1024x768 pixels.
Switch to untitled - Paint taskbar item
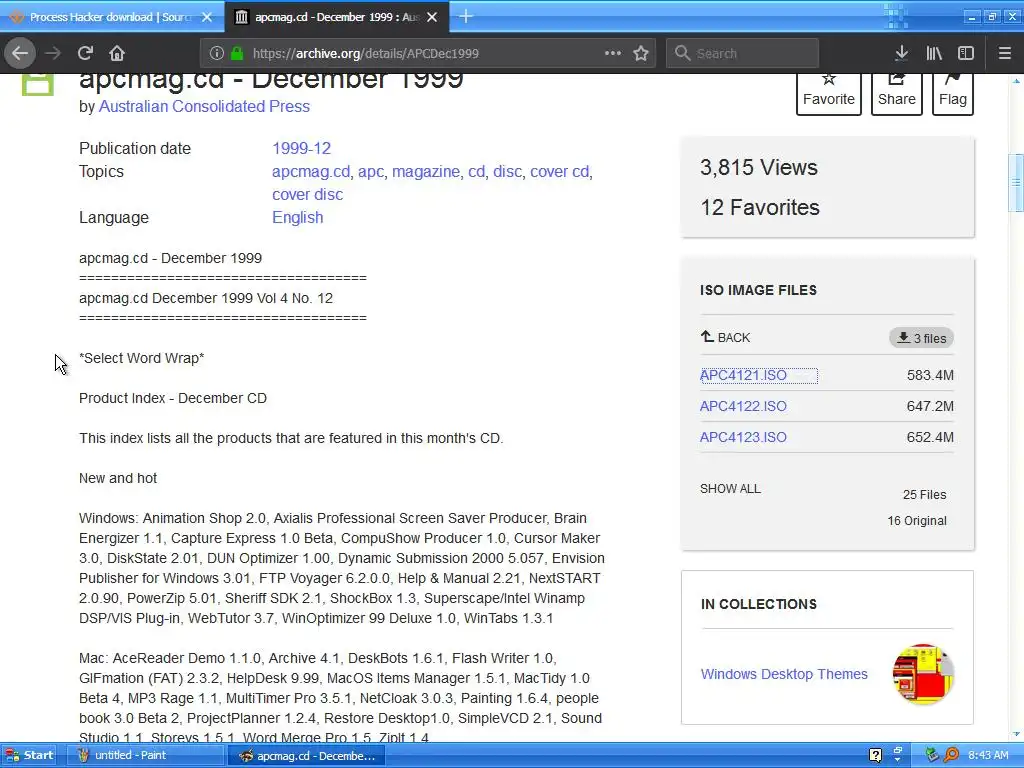click(148, 755)
